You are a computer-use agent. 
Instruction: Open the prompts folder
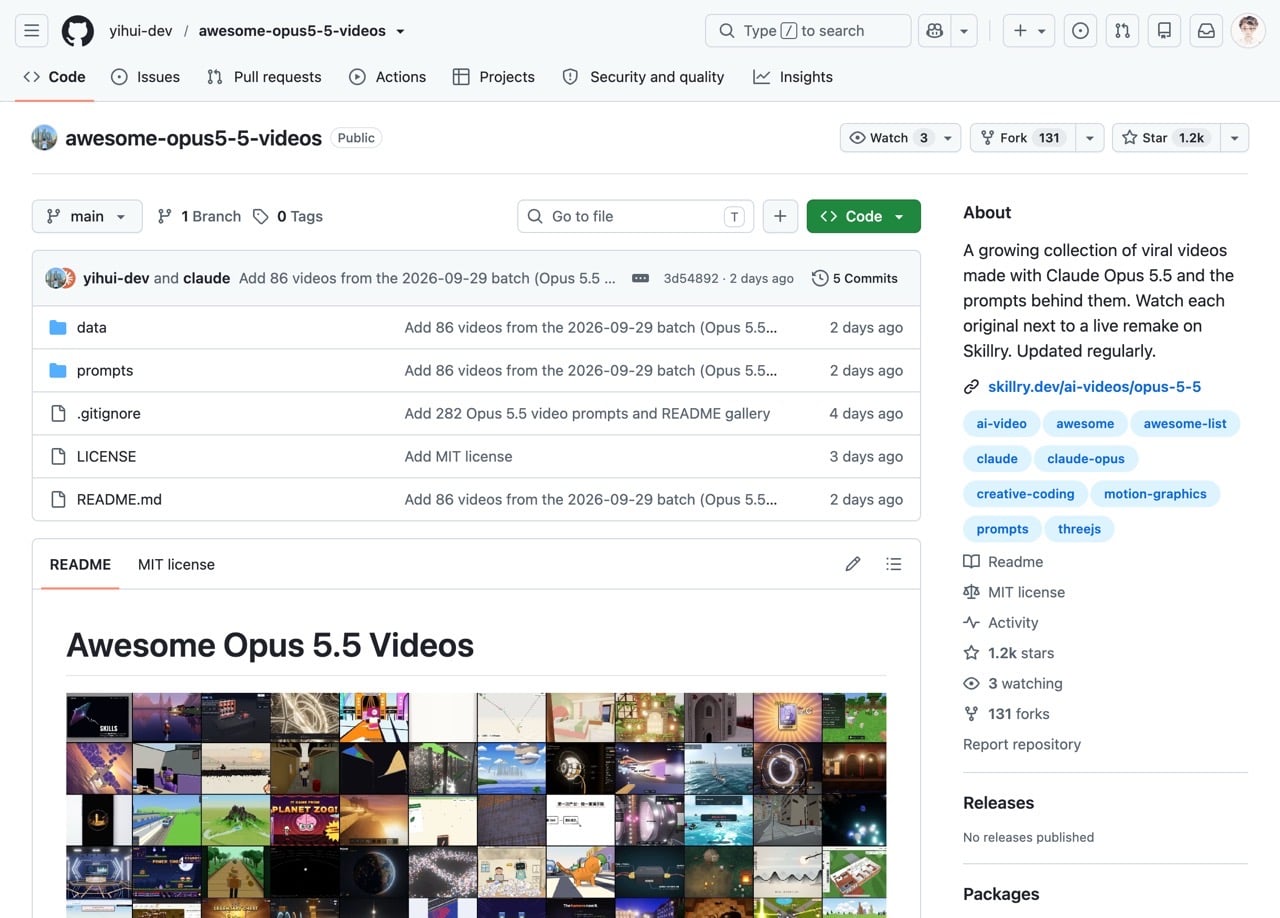[105, 370]
